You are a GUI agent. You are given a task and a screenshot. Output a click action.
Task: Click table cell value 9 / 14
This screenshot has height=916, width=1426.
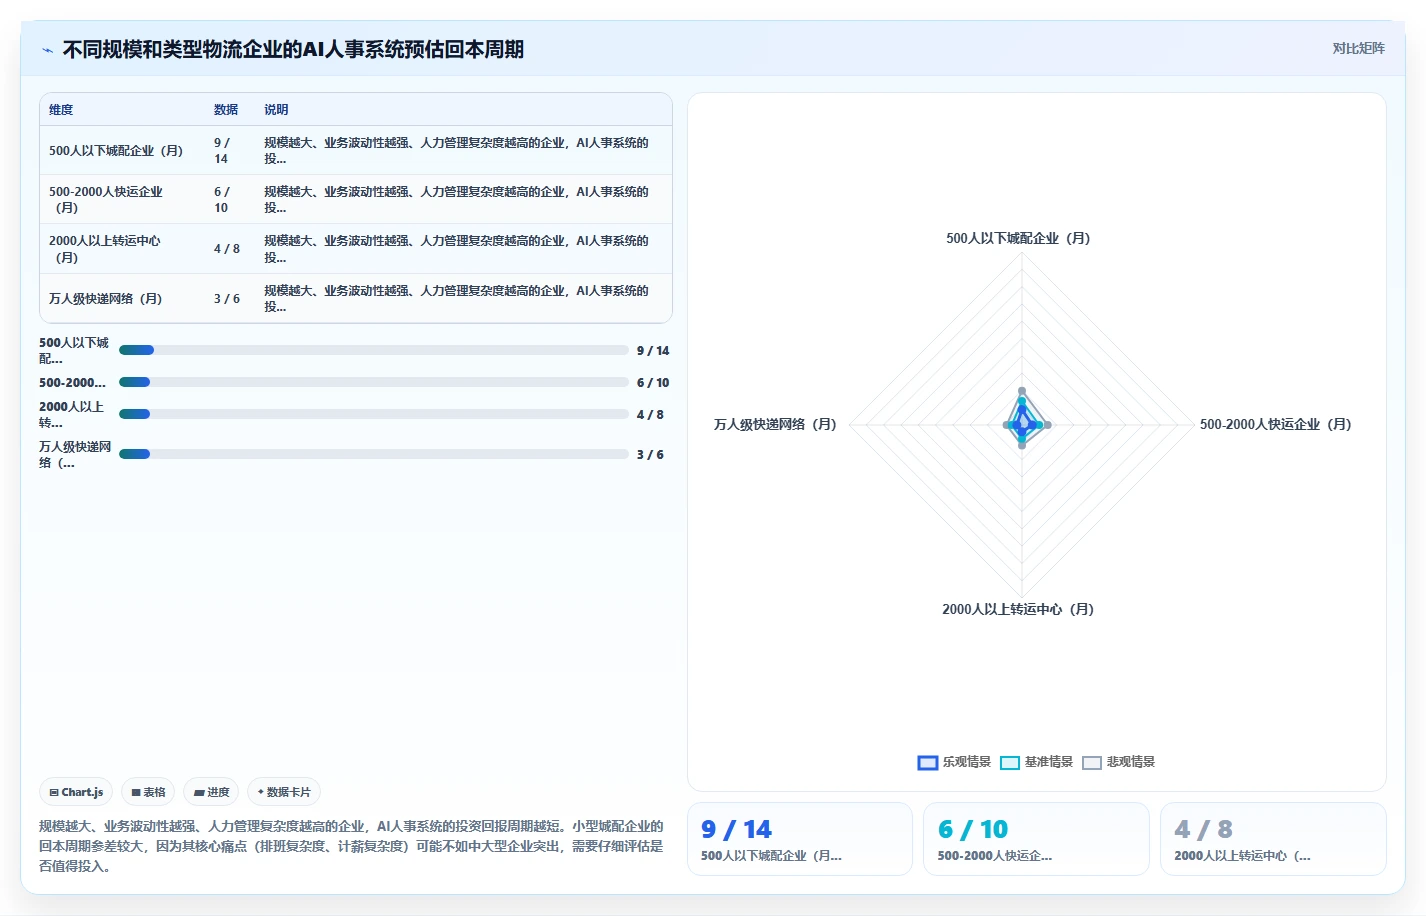[222, 150]
